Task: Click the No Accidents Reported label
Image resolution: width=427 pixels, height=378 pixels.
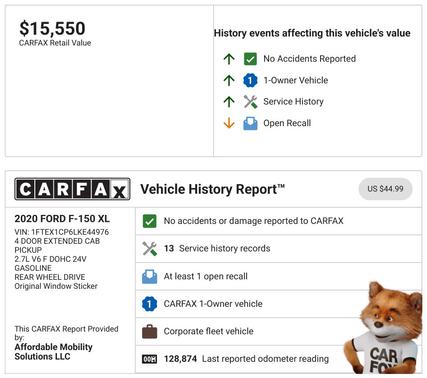Action: 310,59
